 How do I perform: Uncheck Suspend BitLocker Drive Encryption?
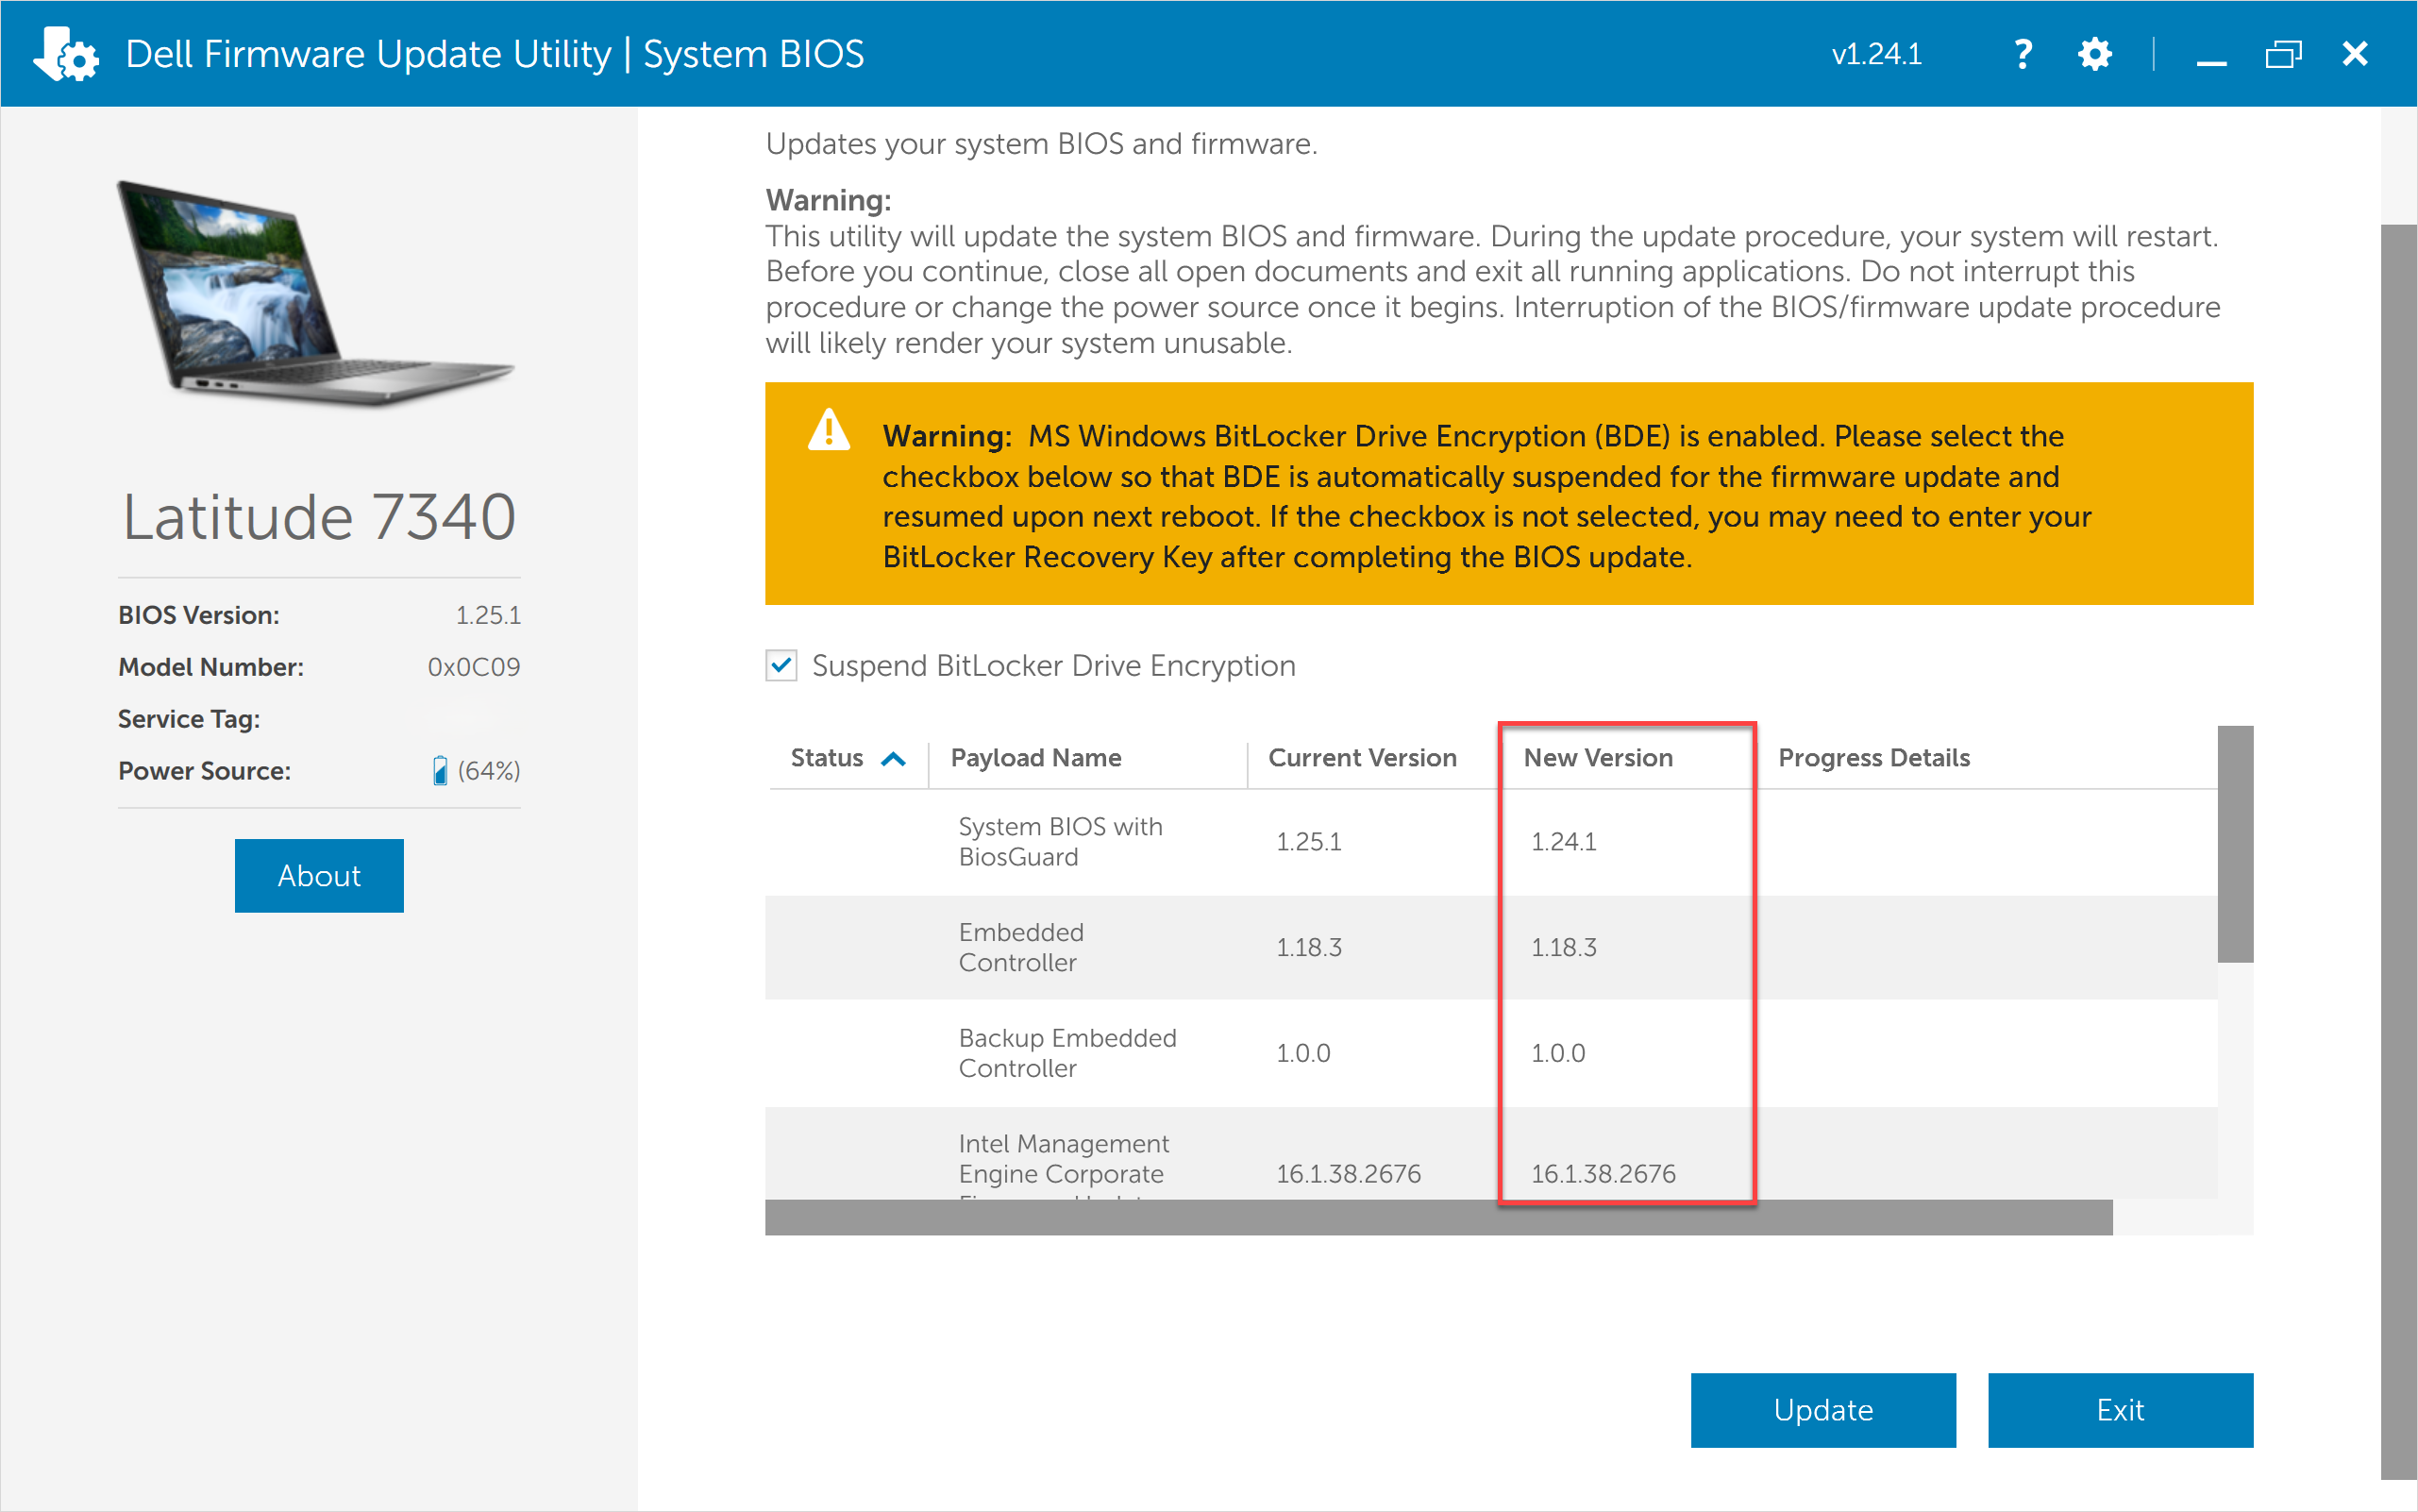(x=781, y=666)
